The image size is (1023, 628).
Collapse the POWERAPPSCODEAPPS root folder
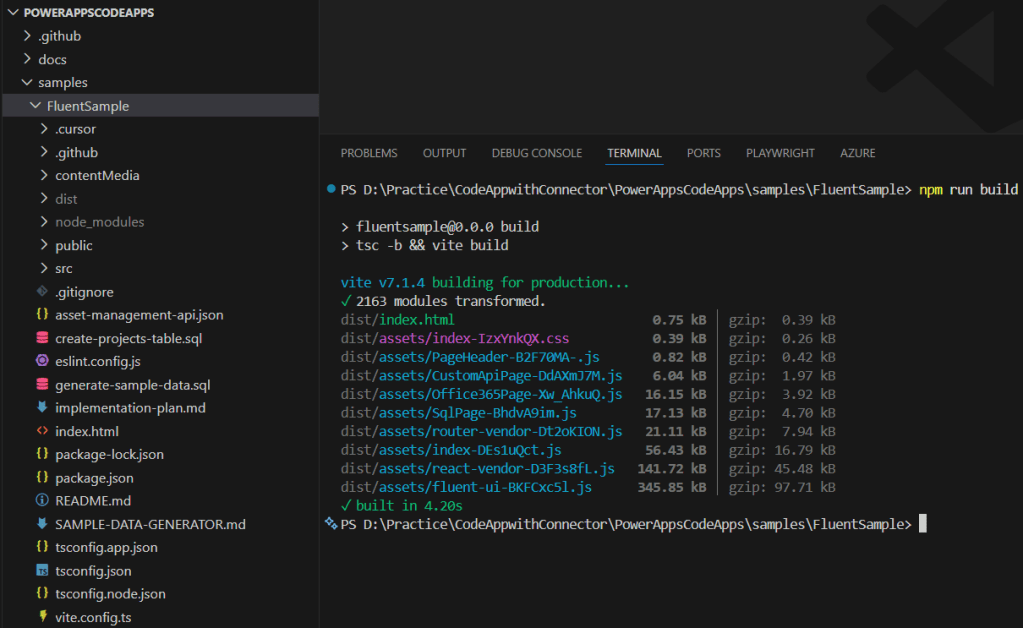pos(13,13)
